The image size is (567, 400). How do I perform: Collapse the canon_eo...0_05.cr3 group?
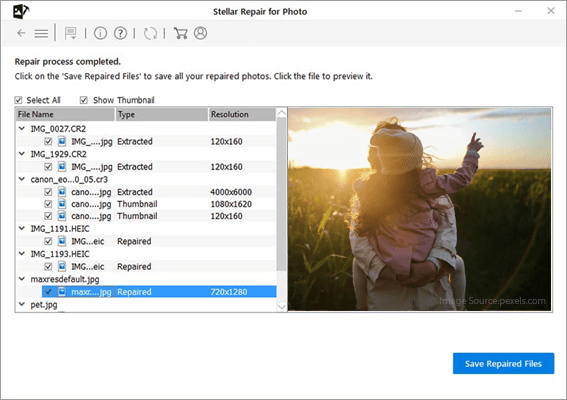pos(22,179)
